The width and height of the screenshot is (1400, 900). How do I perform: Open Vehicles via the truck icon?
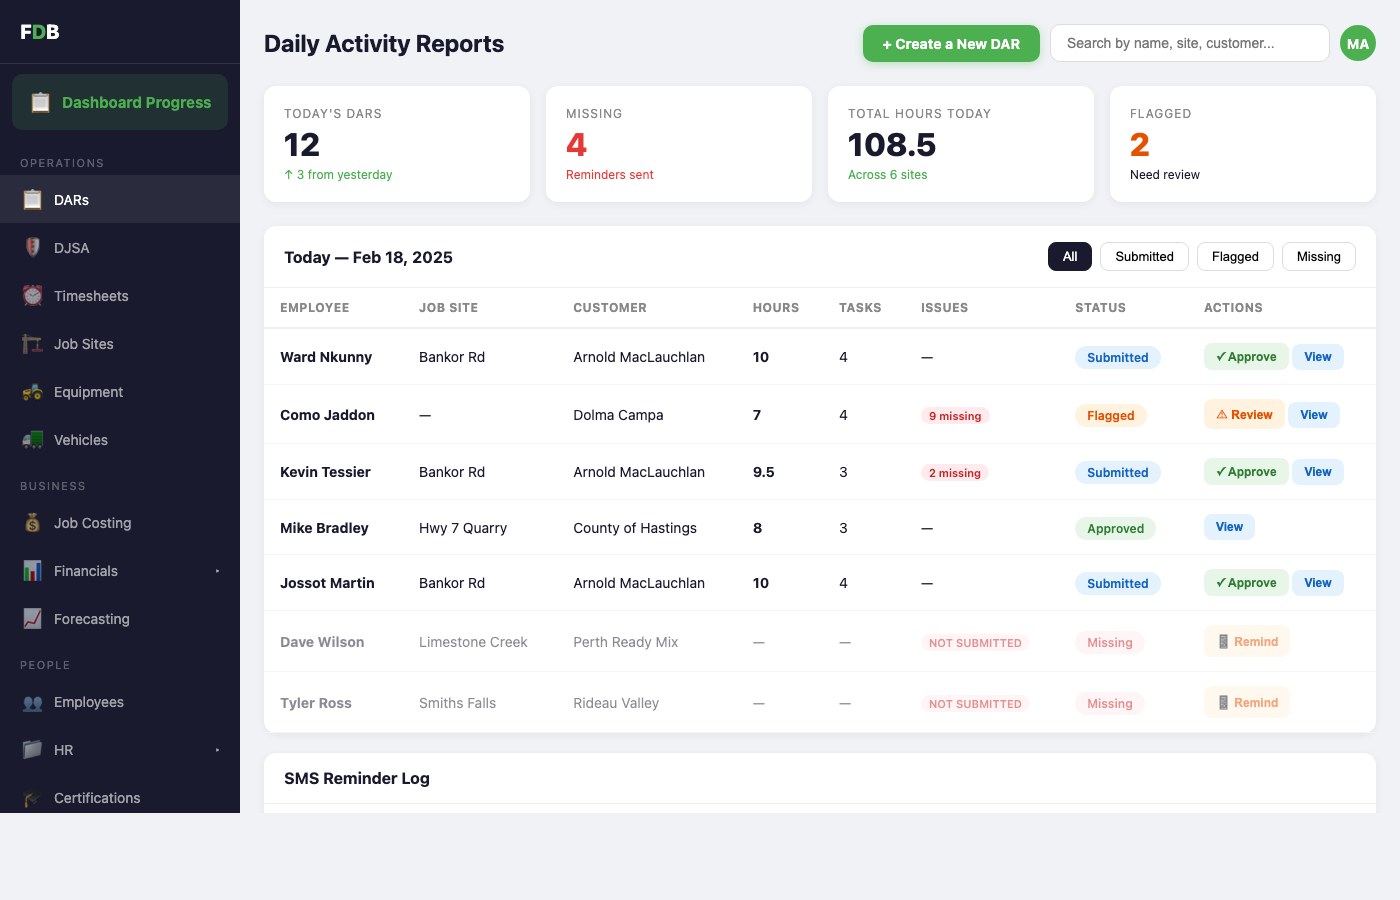click(31, 439)
